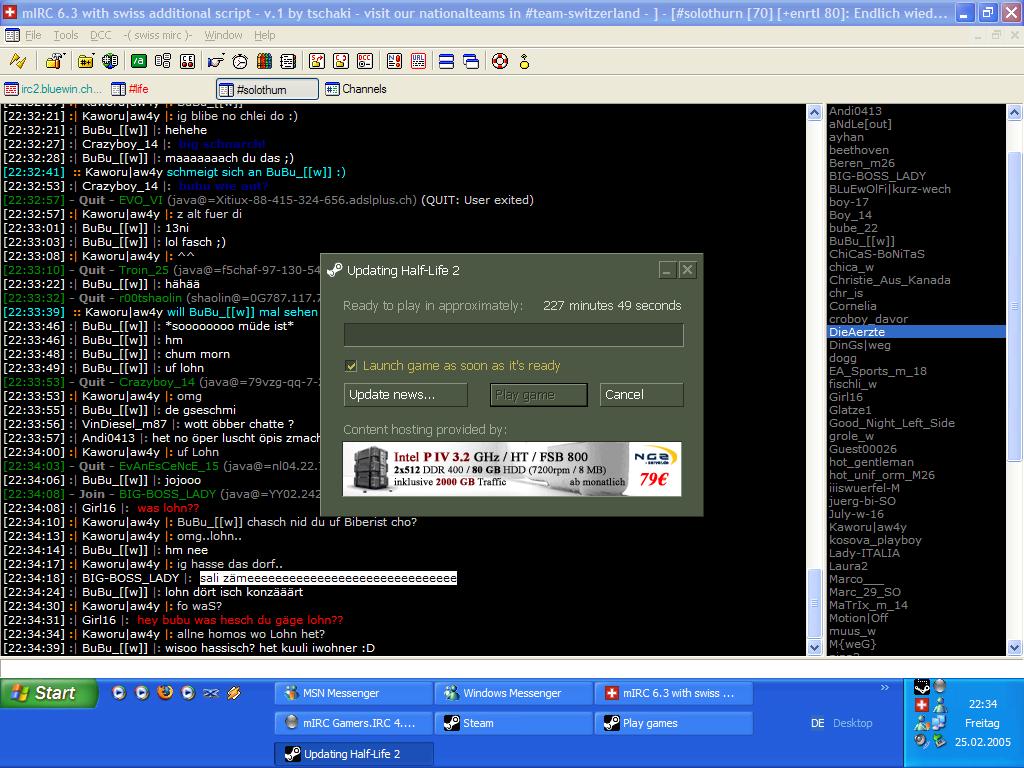The height and width of the screenshot is (768, 1024).
Task: Click the DE language indicator
Action: 817,723
